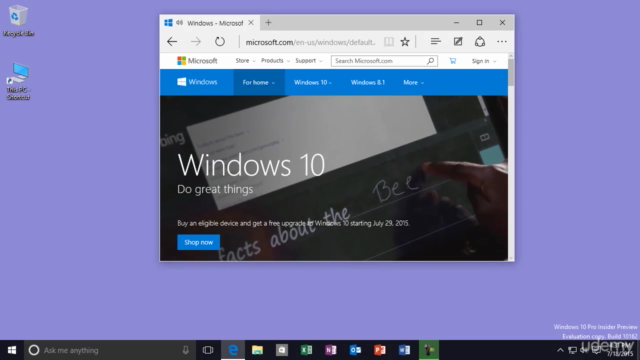Make a Web Note icon
Image resolution: width=640 pixels, height=360 pixels.
click(458, 41)
